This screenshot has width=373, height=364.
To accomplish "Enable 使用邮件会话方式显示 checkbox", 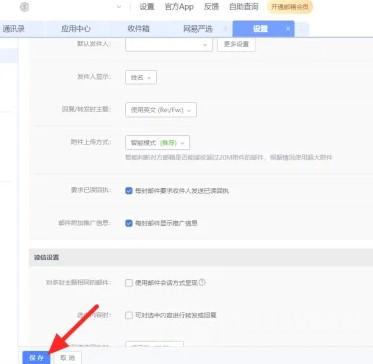I will coord(129,283).
